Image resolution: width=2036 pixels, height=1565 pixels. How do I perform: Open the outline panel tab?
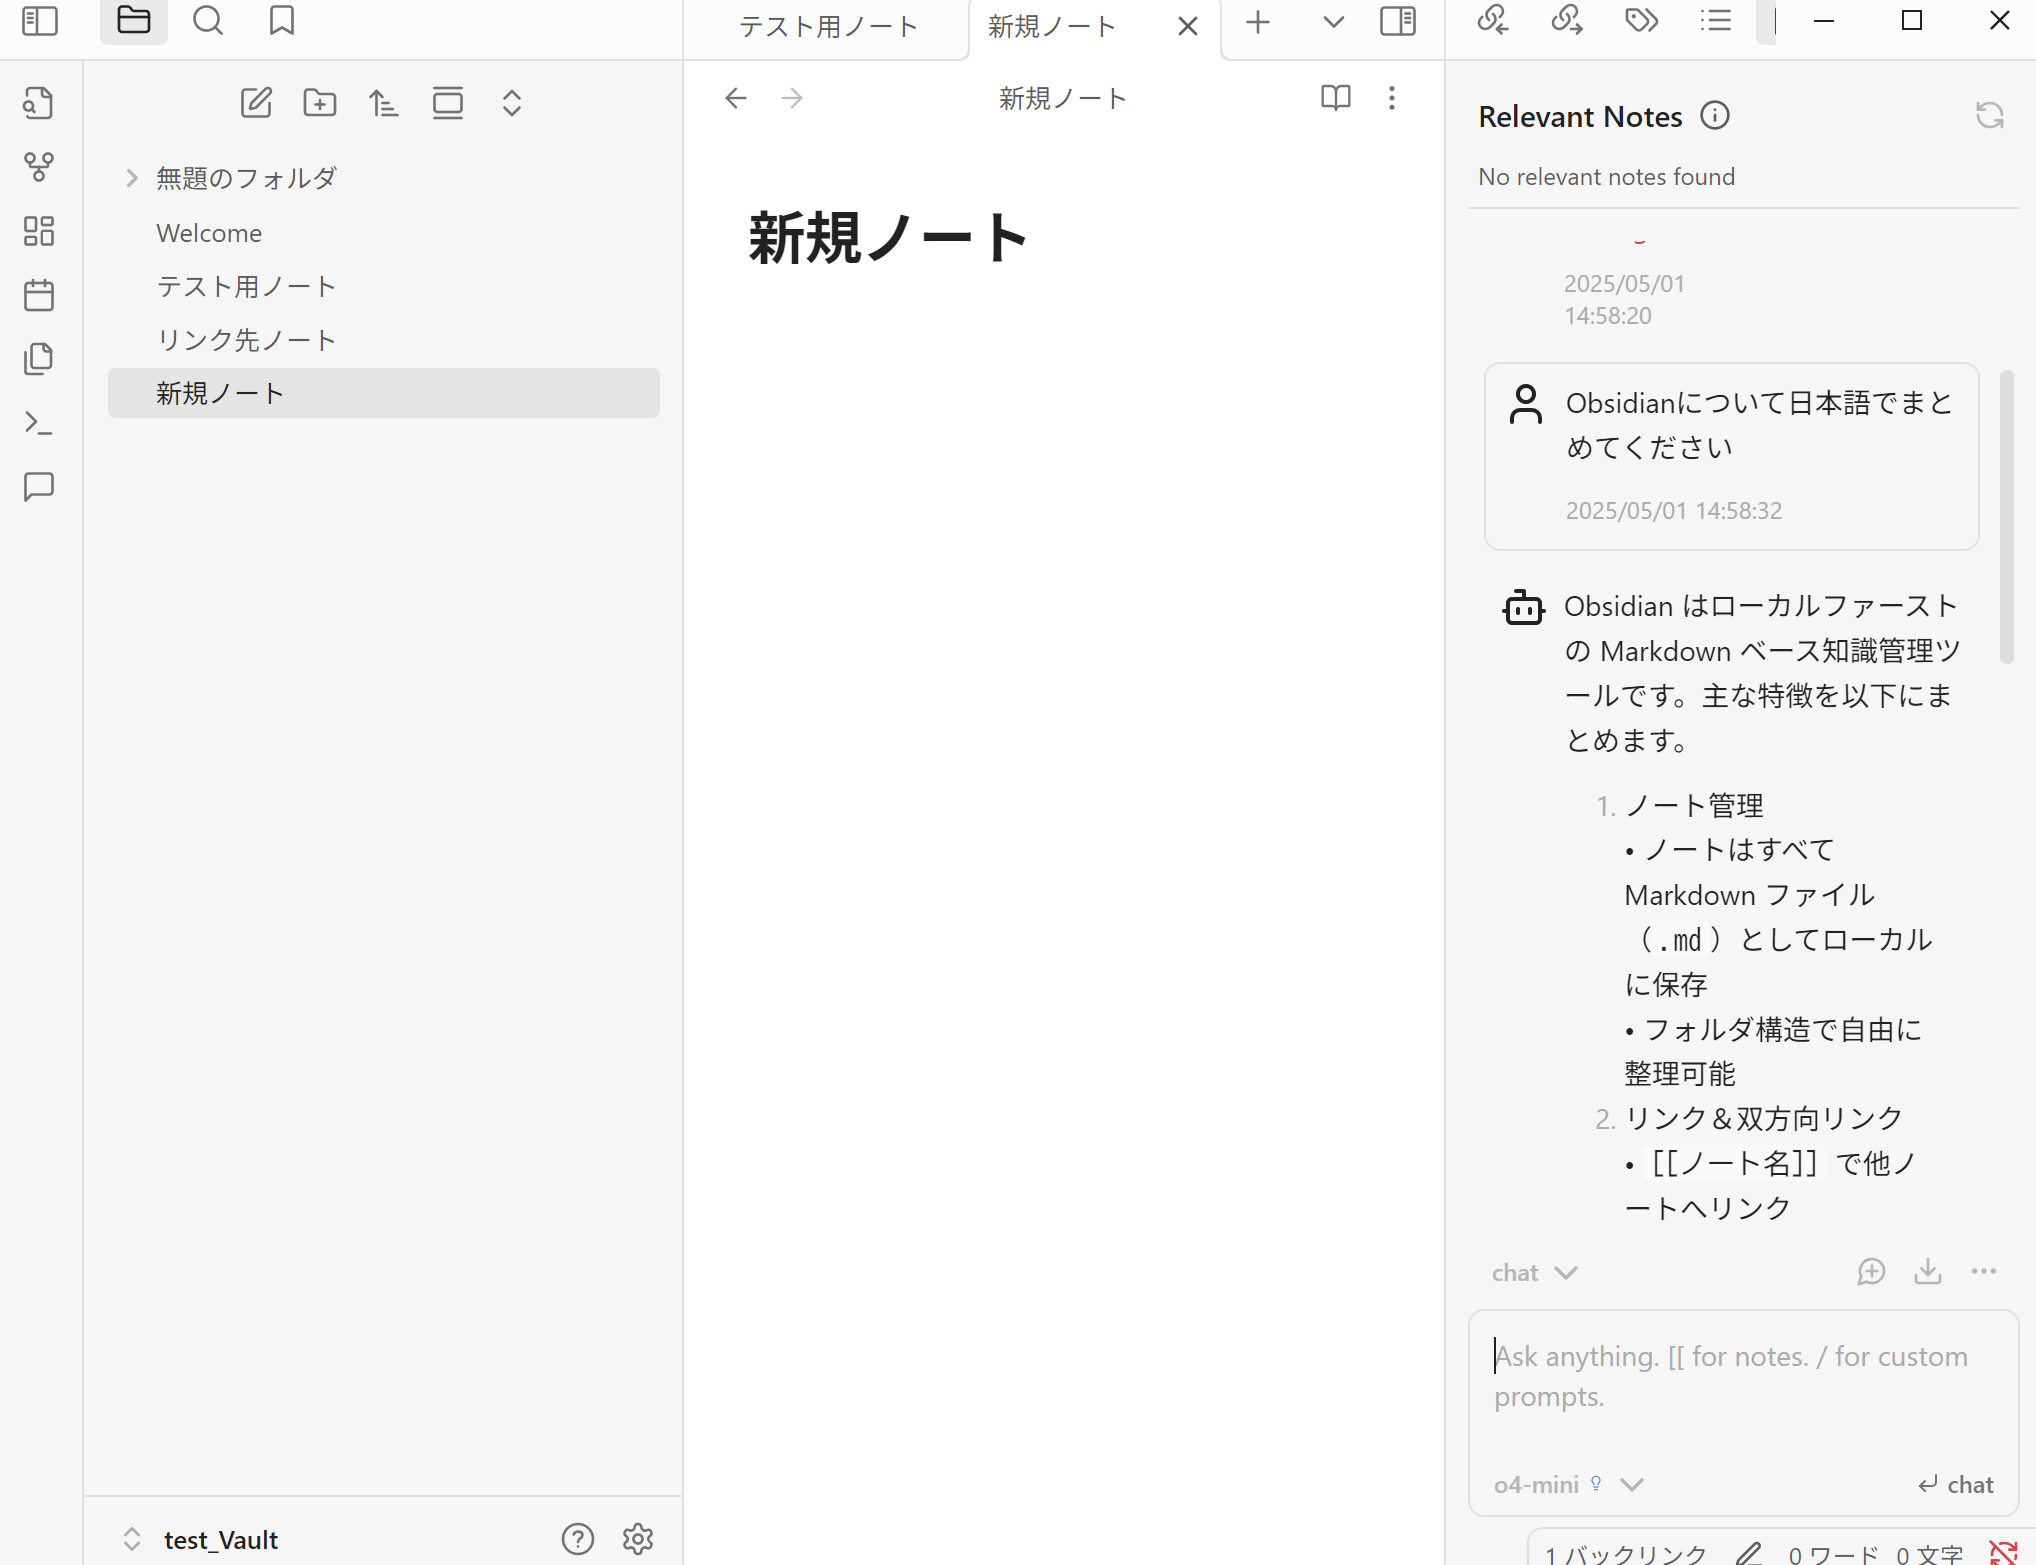1715,21
